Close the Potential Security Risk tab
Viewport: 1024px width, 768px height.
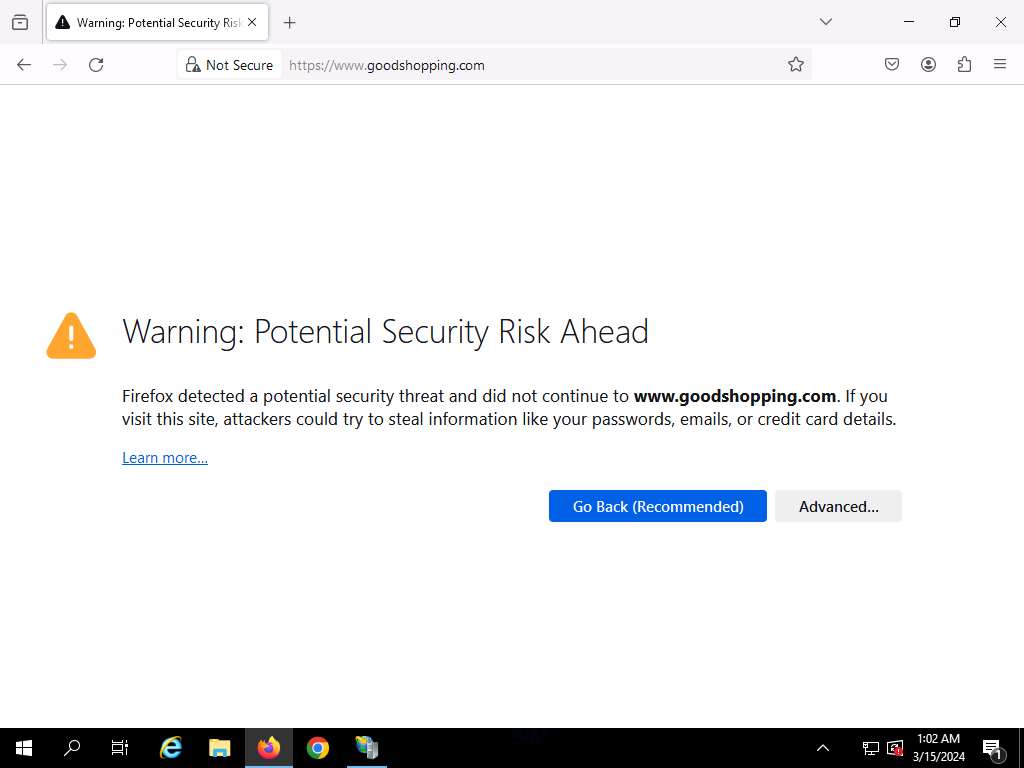click(x=252, y=22)
